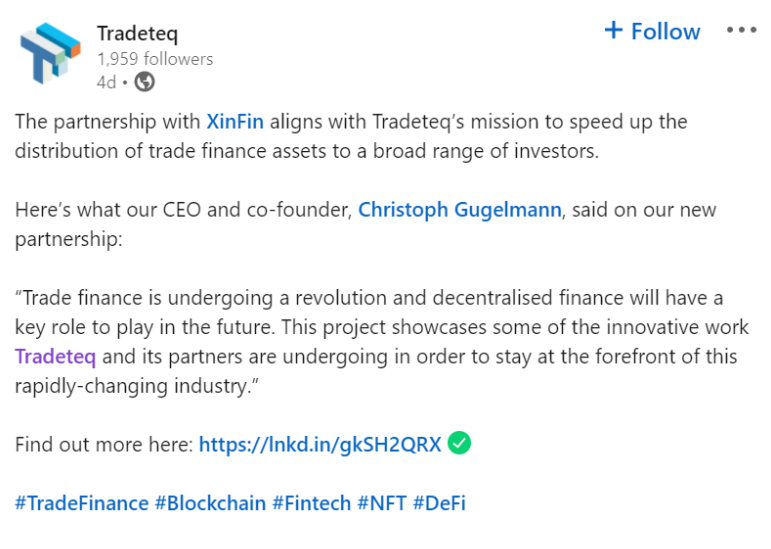The image size is (771, 549).
Task: Open the lnkd.in/gkSH2QRX link
Action: click(x=320, y=444)
